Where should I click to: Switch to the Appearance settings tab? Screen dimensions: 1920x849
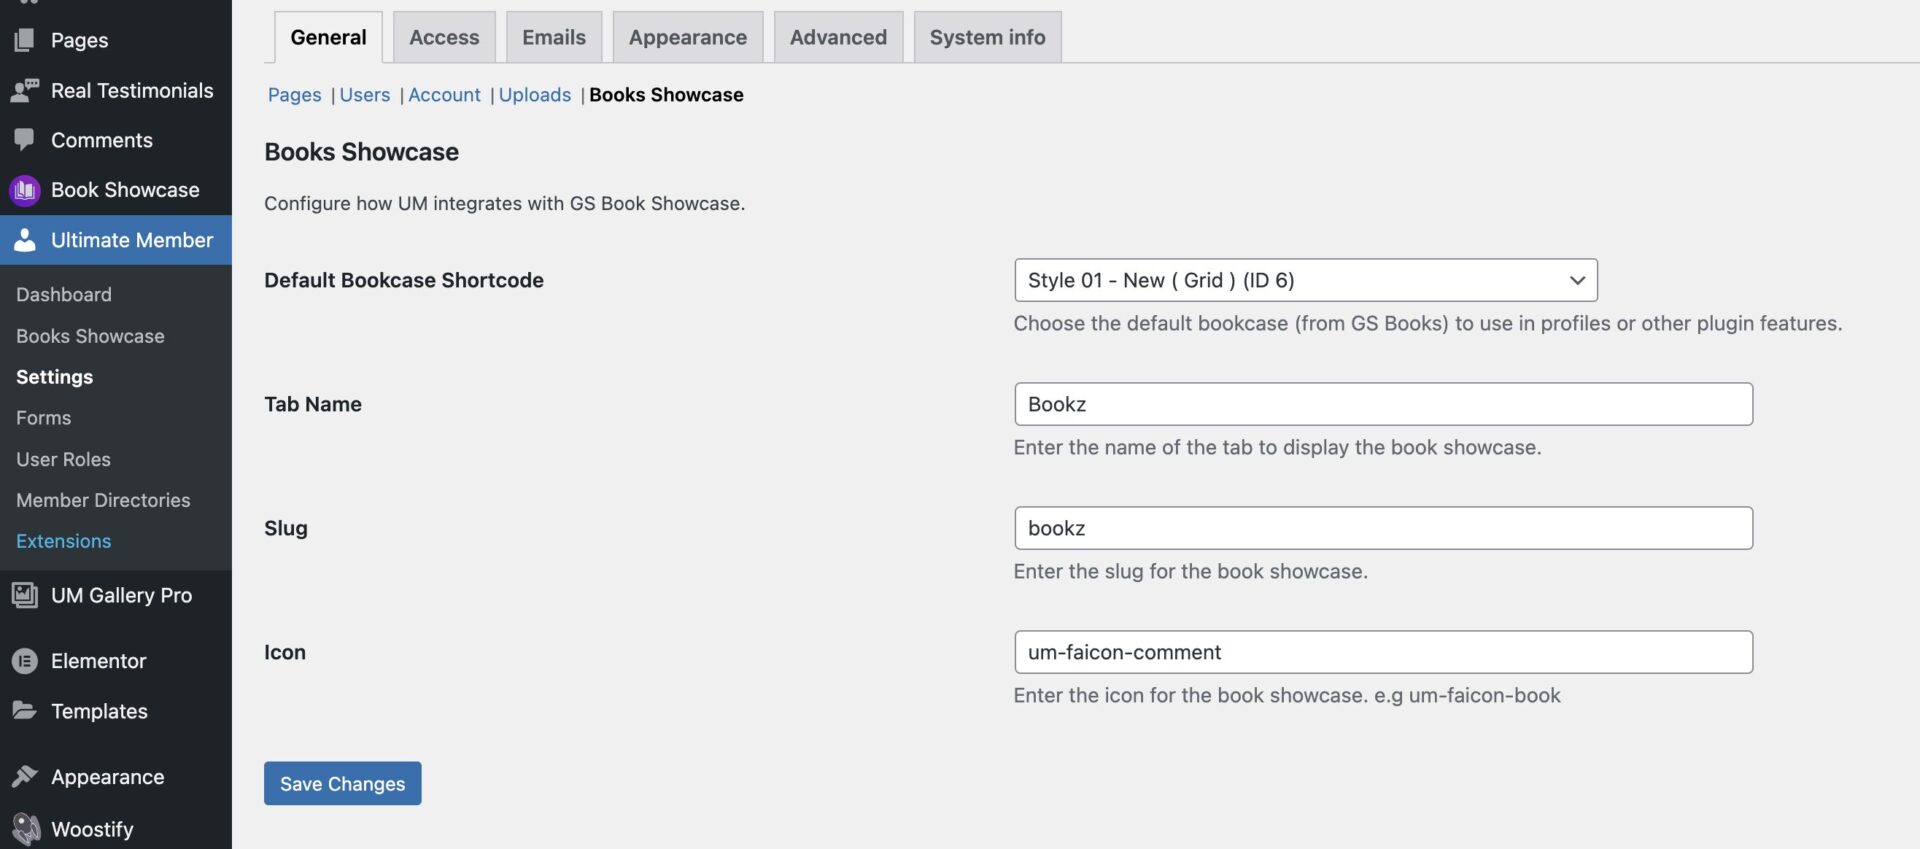click(688, 37)
